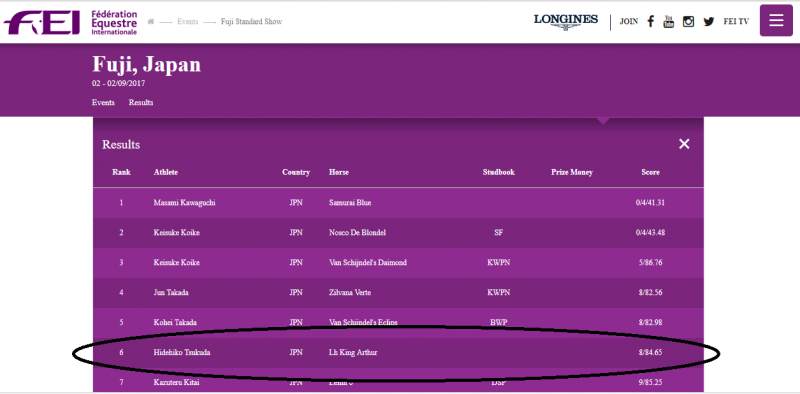Click the Athlete column header

[166, 173]
